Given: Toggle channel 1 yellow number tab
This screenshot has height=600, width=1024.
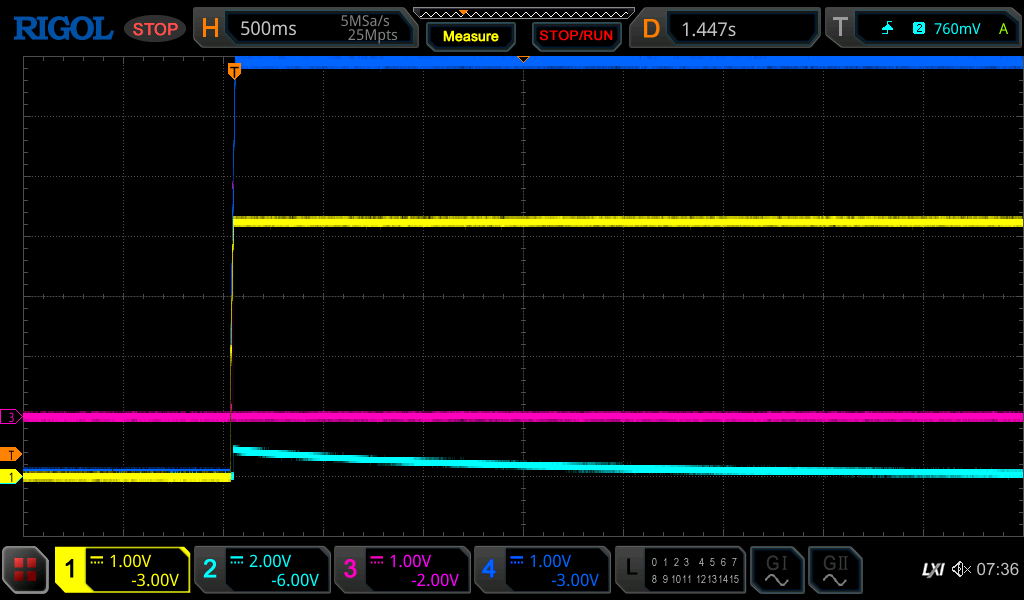Looking at the screenshot, I should [x=70, y=569].
